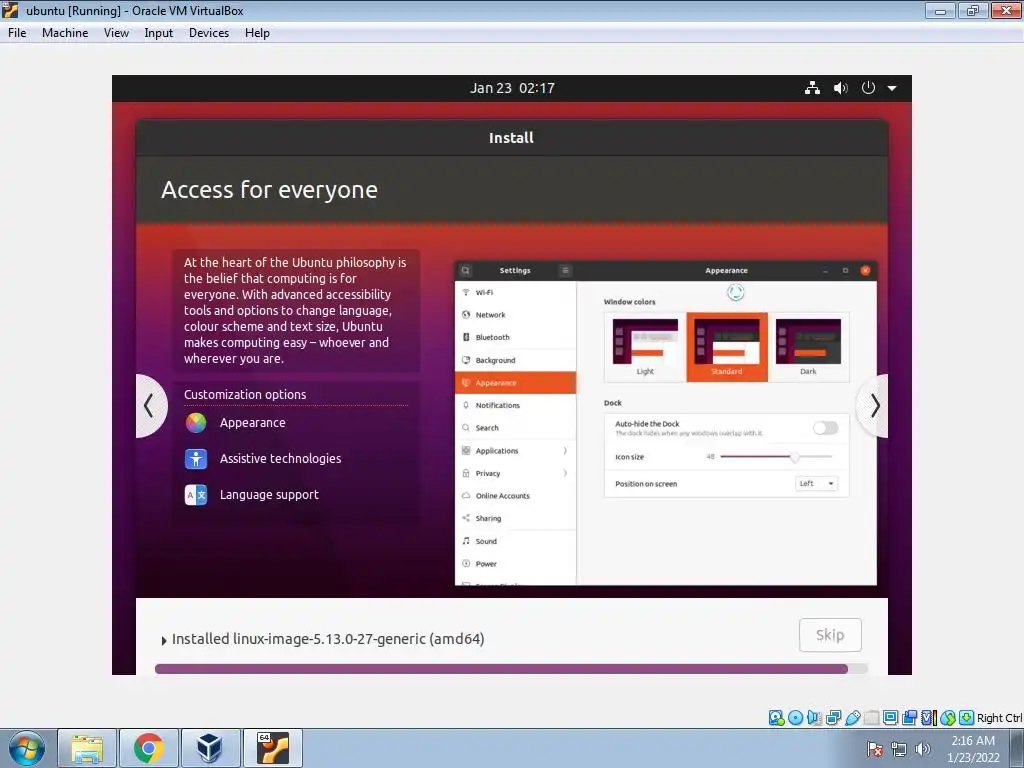Click the Ubuntu top bar volume icon
Viewport: 1024px width, 768px height.
click(x=840, y=88)
